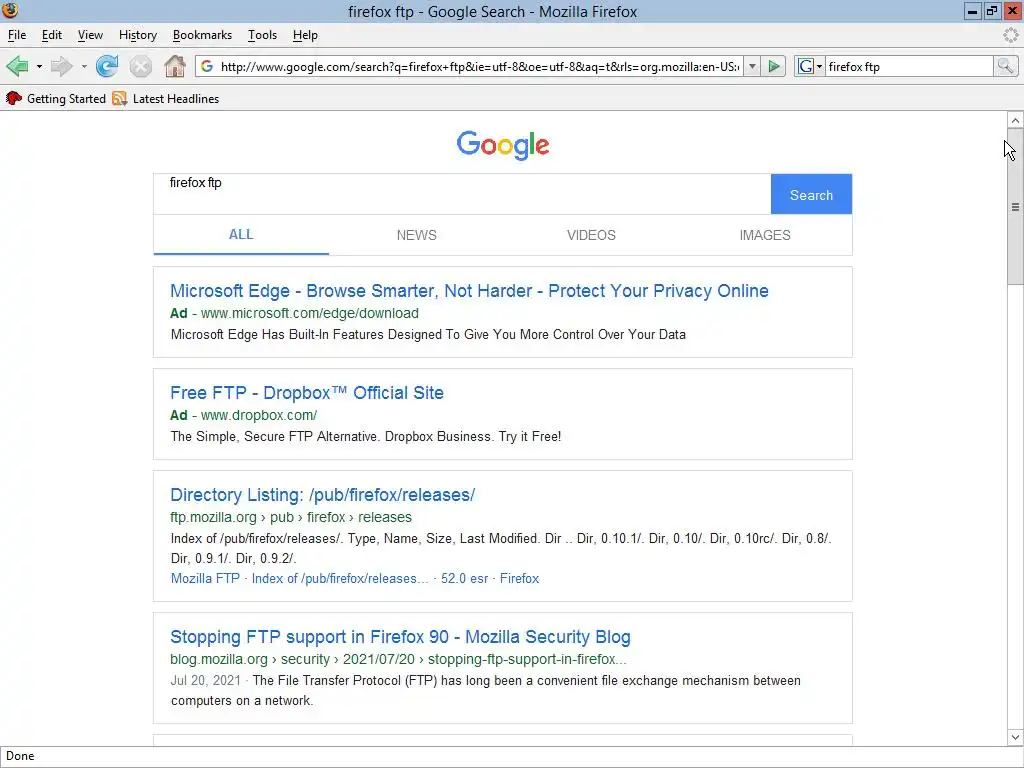The image size is (1024, 768).
Task: Click the scrollbar up arrow
Action: click(x=1015, y=120)
